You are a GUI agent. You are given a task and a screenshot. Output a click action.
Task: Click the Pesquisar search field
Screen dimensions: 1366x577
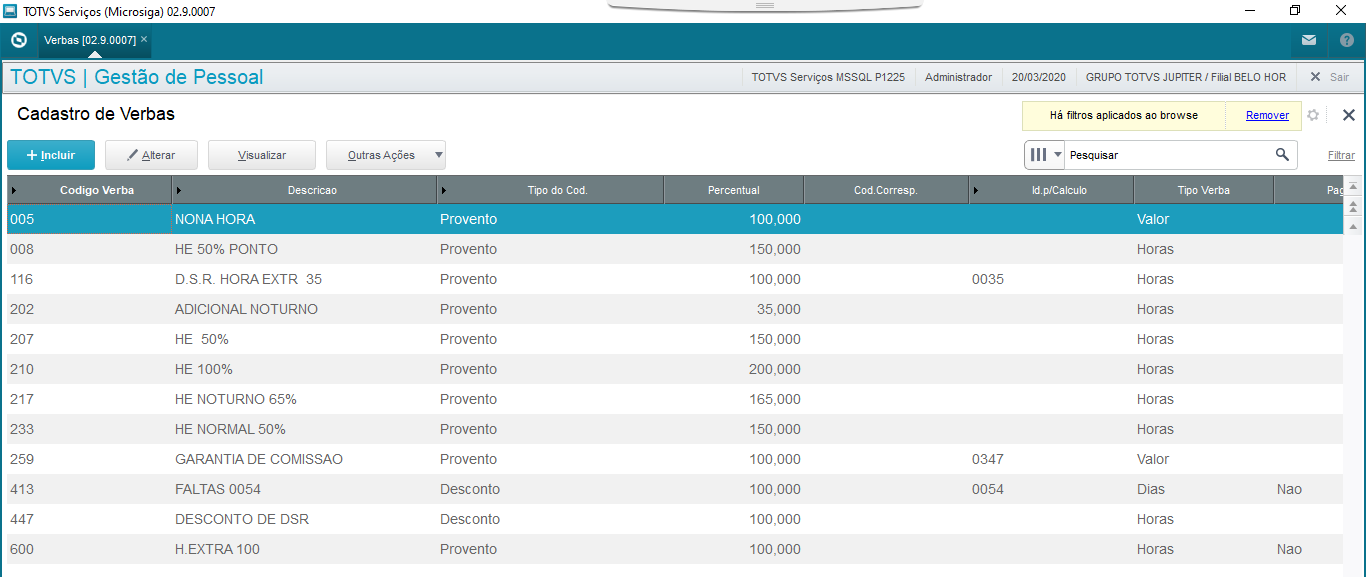coord(1167,155)
